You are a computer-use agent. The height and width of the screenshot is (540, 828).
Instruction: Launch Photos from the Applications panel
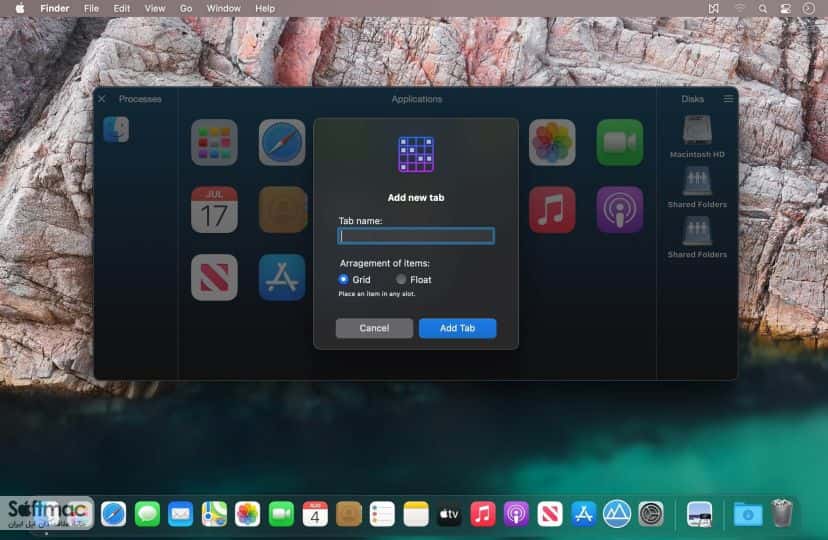552,143
